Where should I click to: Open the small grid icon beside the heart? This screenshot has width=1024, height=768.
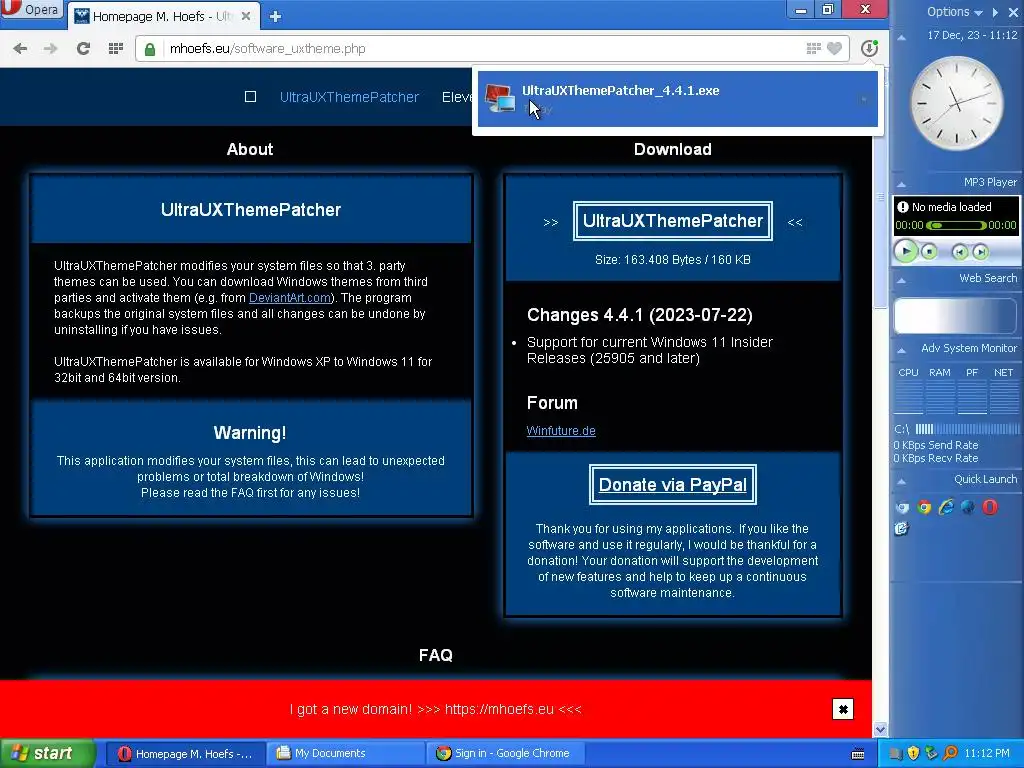click(813, 48)
